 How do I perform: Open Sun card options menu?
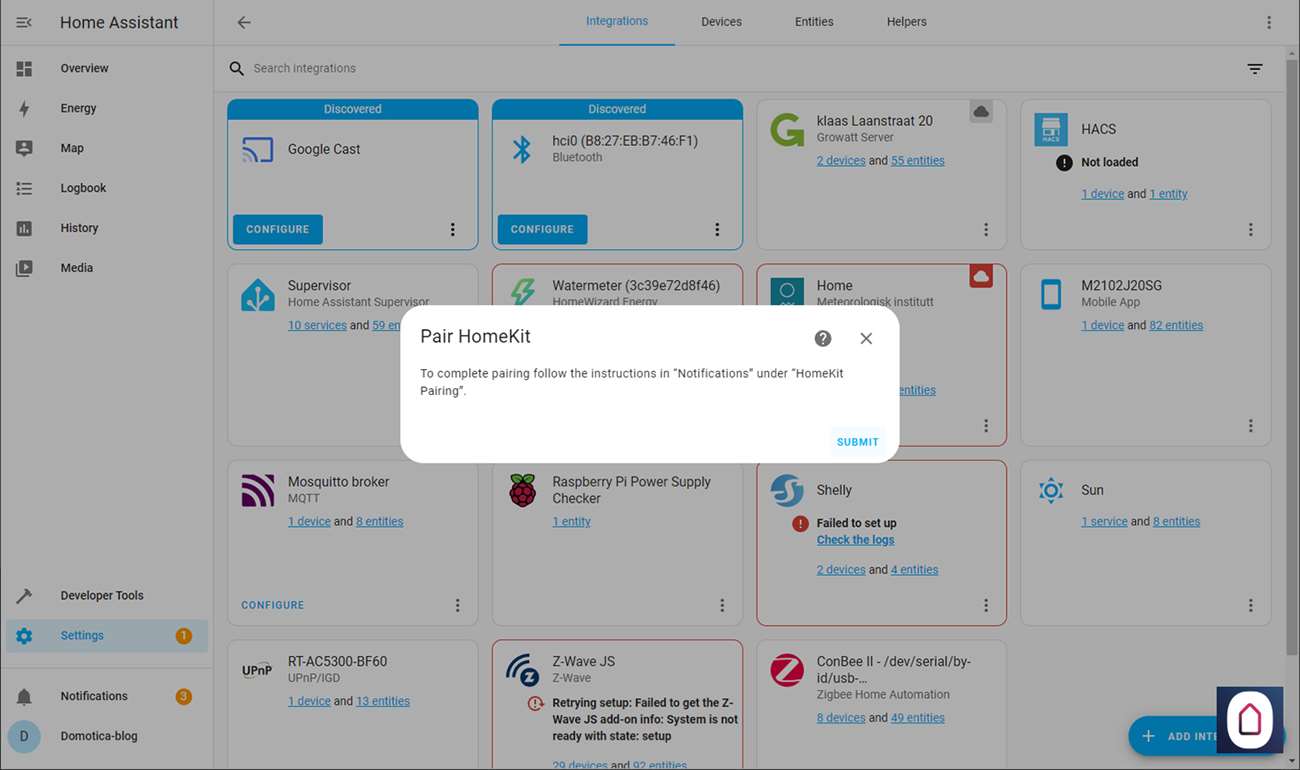pyautogui.click(x=1251, y=605)
